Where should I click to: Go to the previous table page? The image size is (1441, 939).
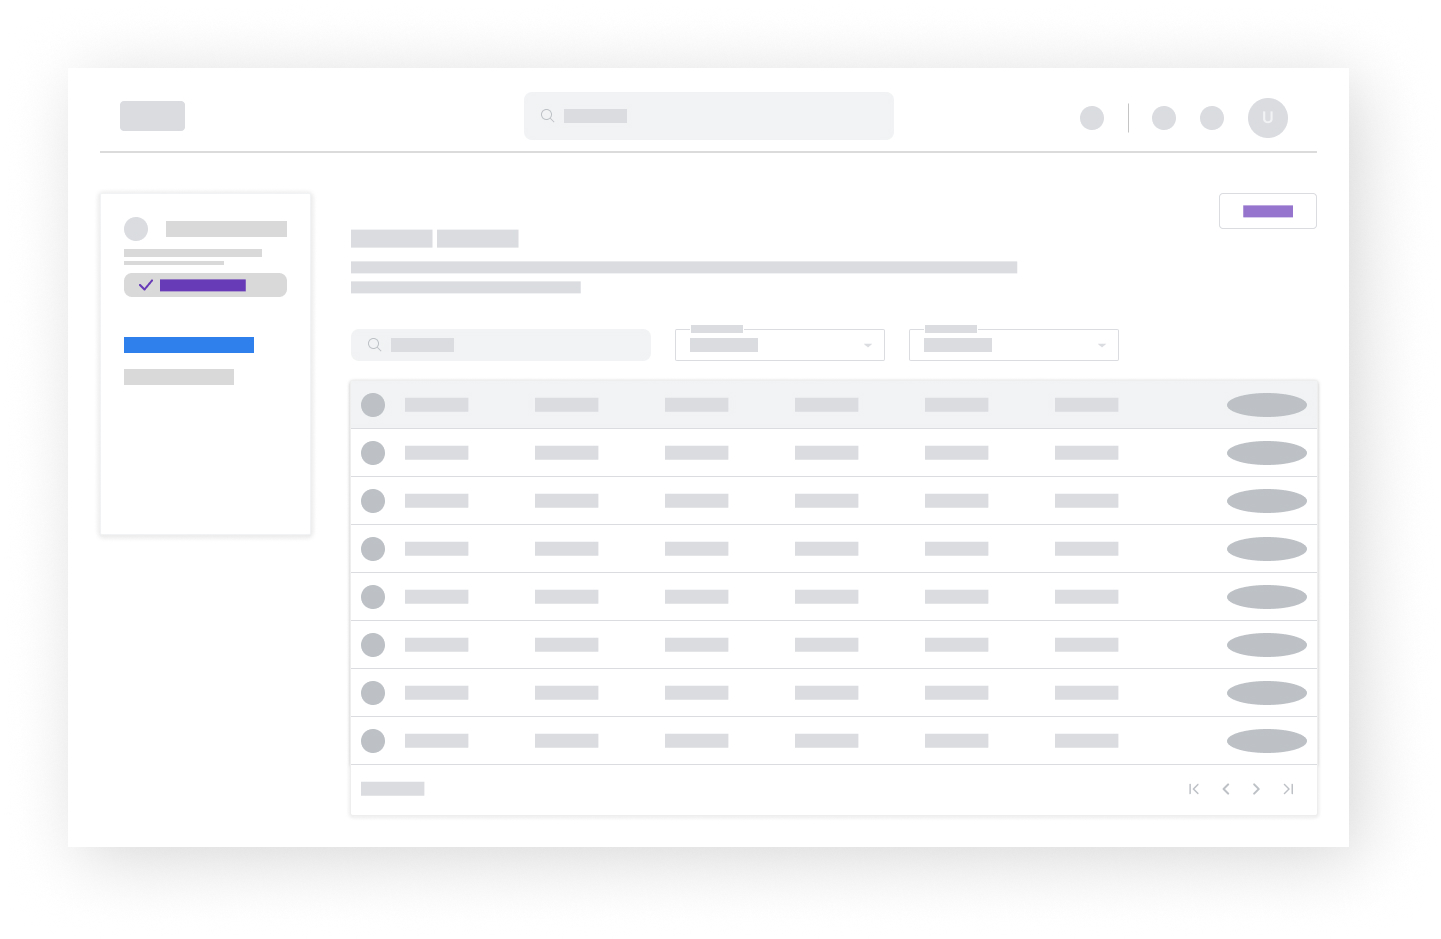[1225, 789]
